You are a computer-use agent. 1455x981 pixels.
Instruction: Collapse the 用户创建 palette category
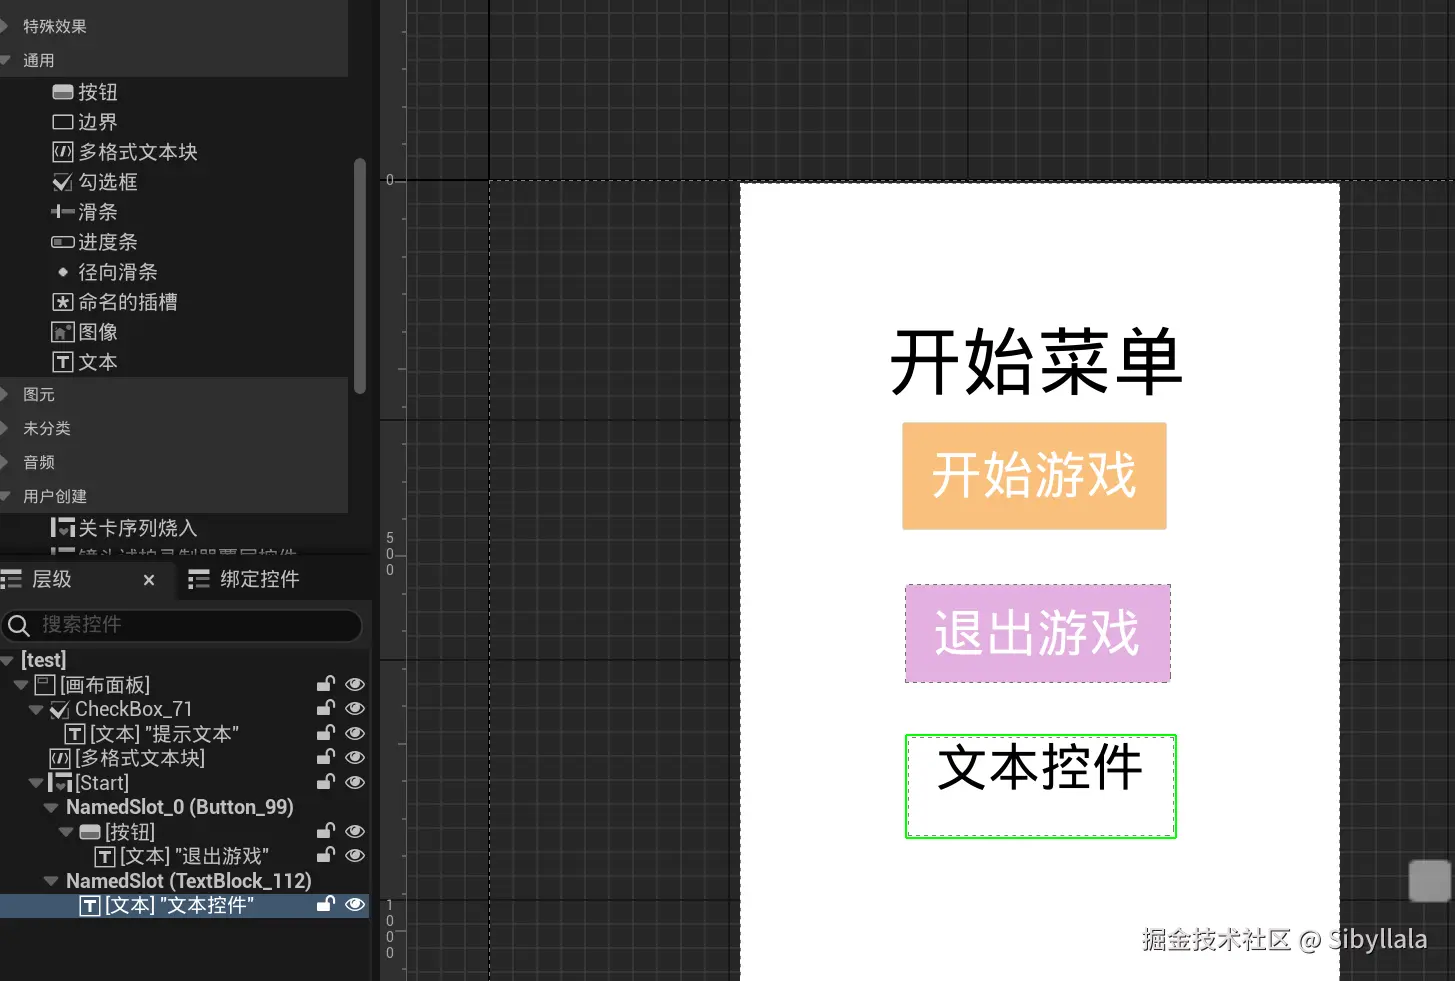tap(5, 496)
